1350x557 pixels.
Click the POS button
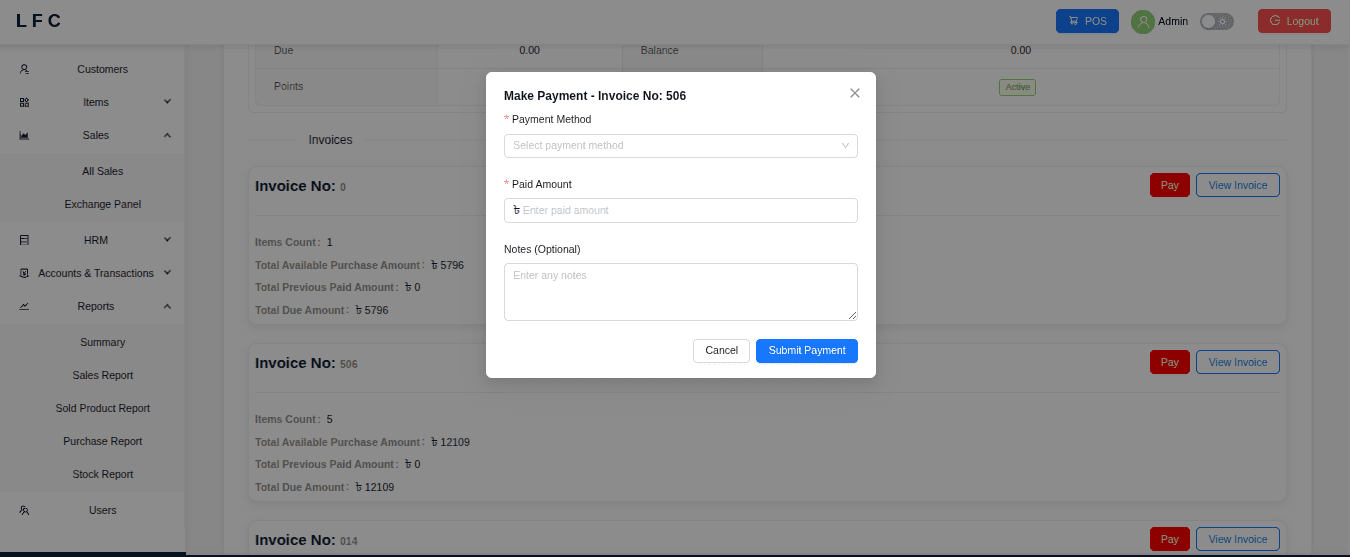point(1087,21)
